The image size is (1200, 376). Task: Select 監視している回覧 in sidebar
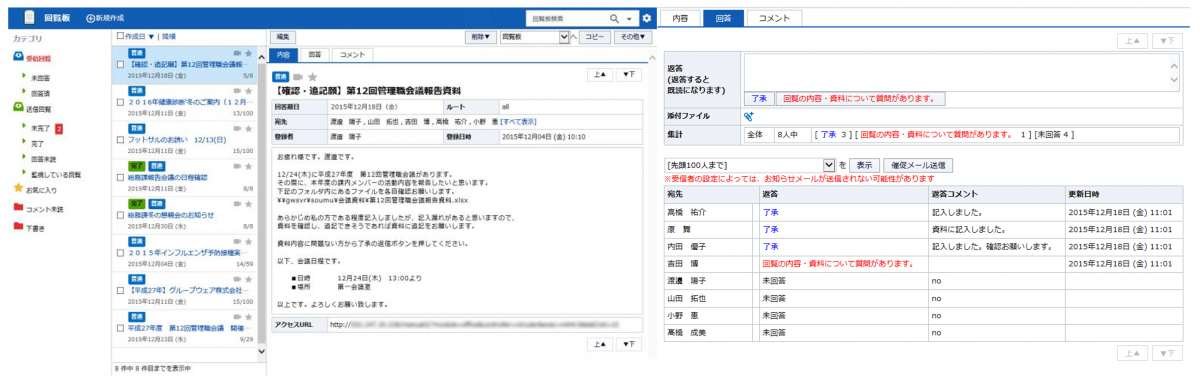click(57, 174)
